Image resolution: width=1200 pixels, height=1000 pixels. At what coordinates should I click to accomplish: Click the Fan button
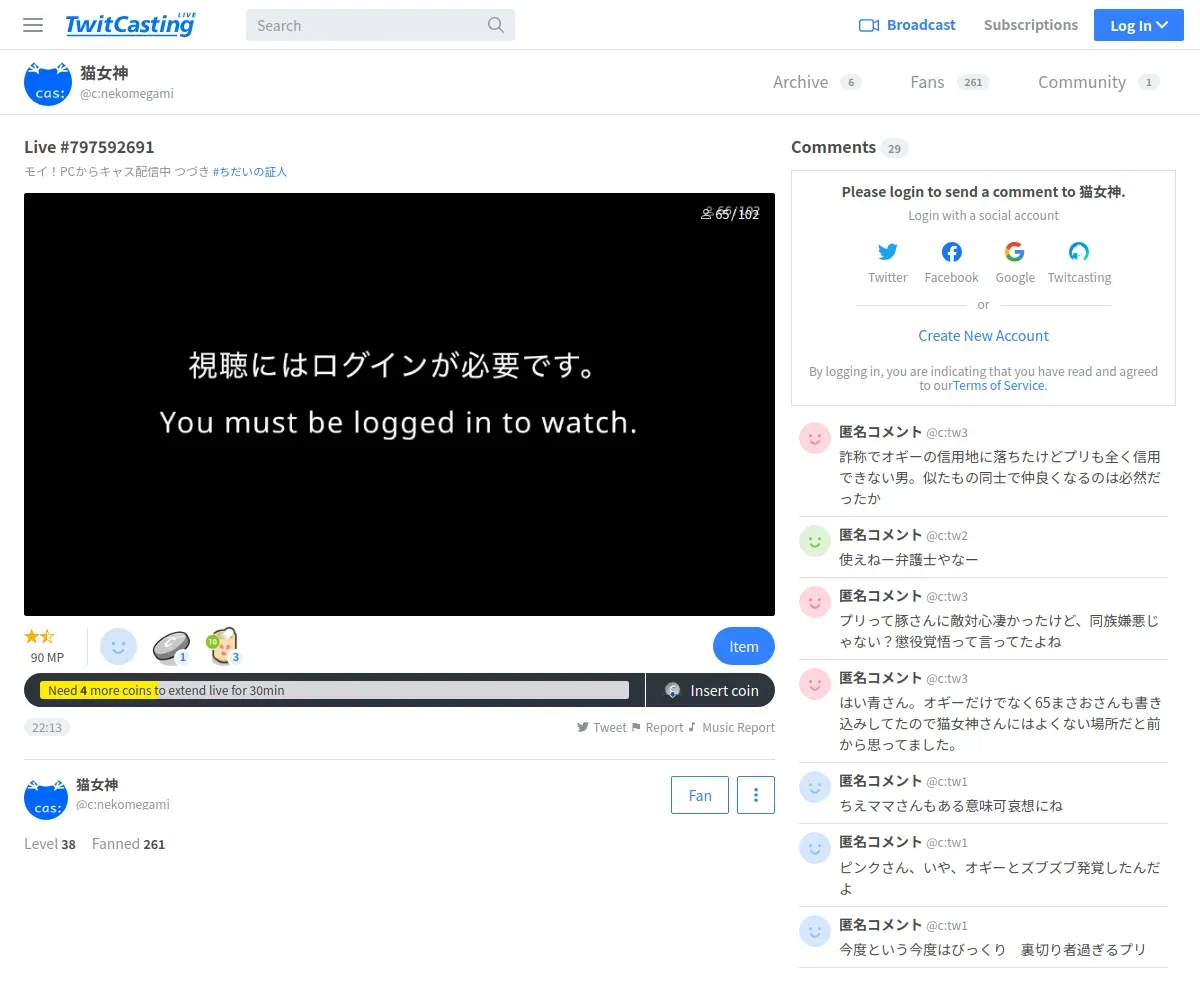(700, 795)
